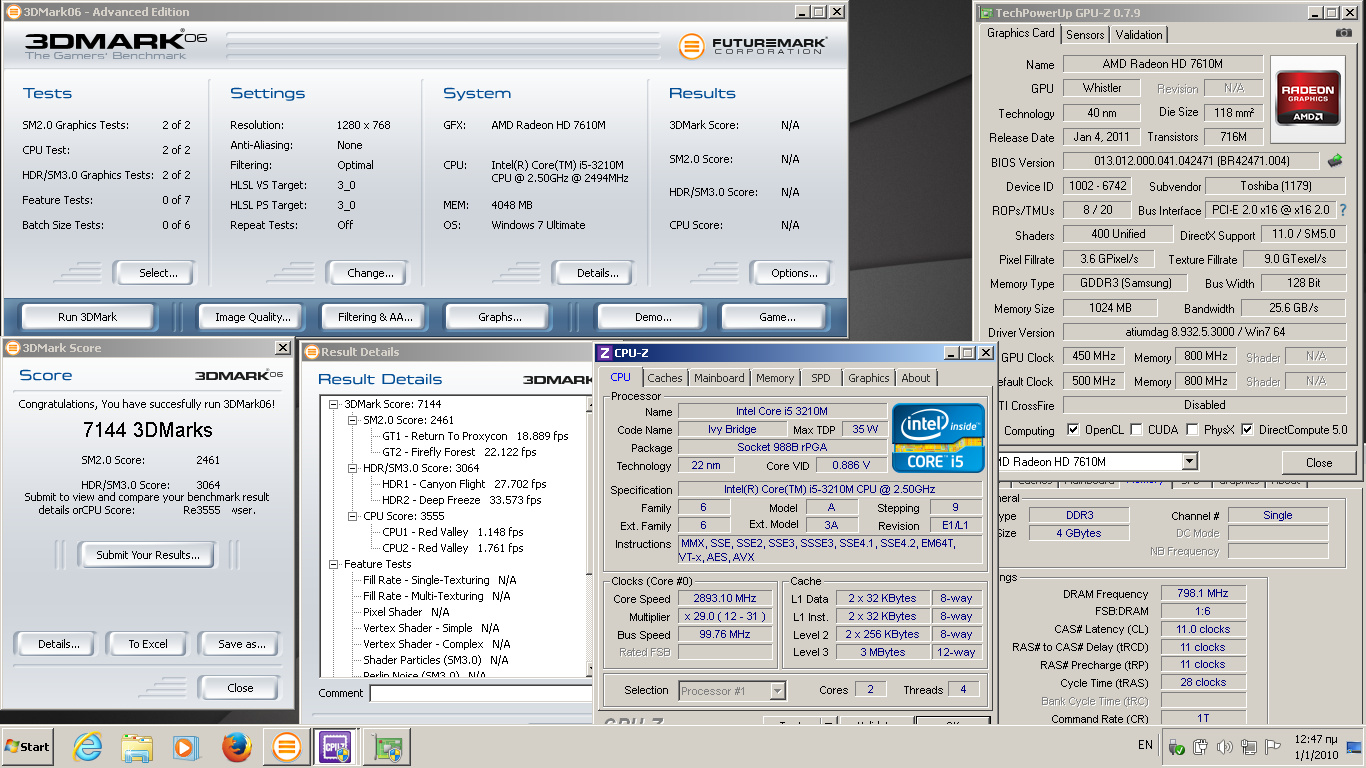Click the Windows Start button
1366x768 pixels.
28,746
